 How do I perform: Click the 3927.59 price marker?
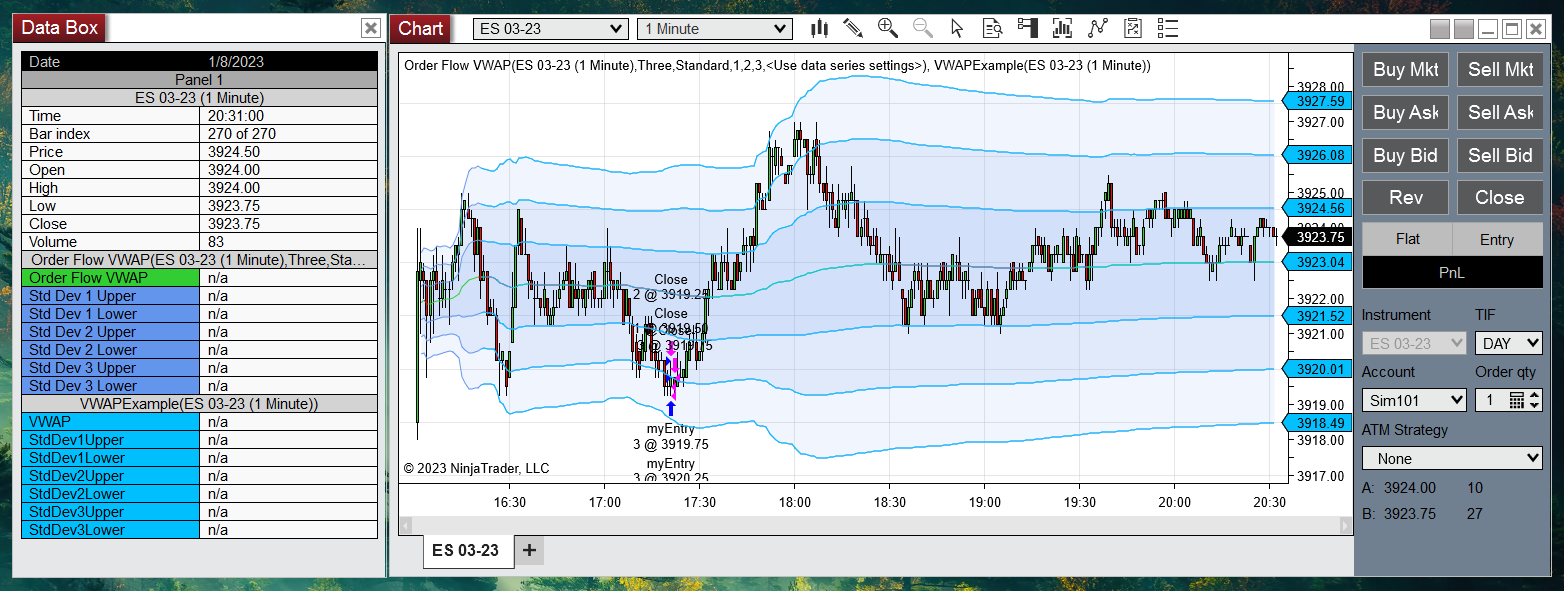[x=1315, y=101]
